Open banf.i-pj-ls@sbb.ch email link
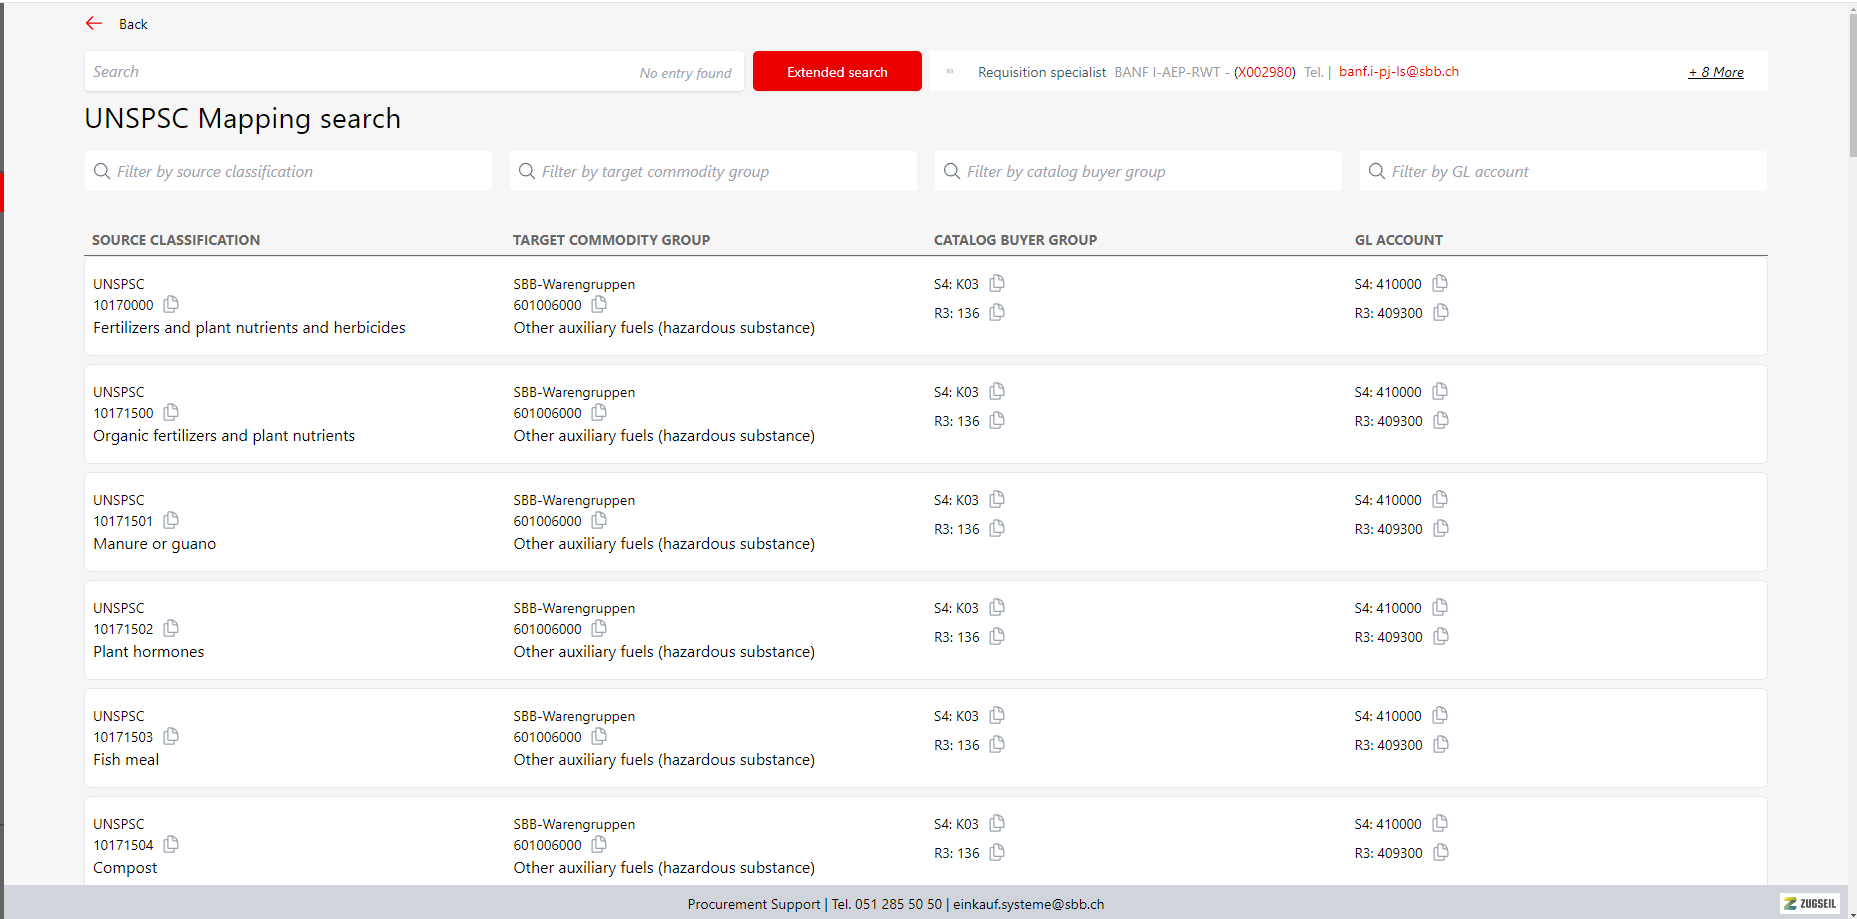The width and height of the screenshot is (1857, 919). [1398, 72]
